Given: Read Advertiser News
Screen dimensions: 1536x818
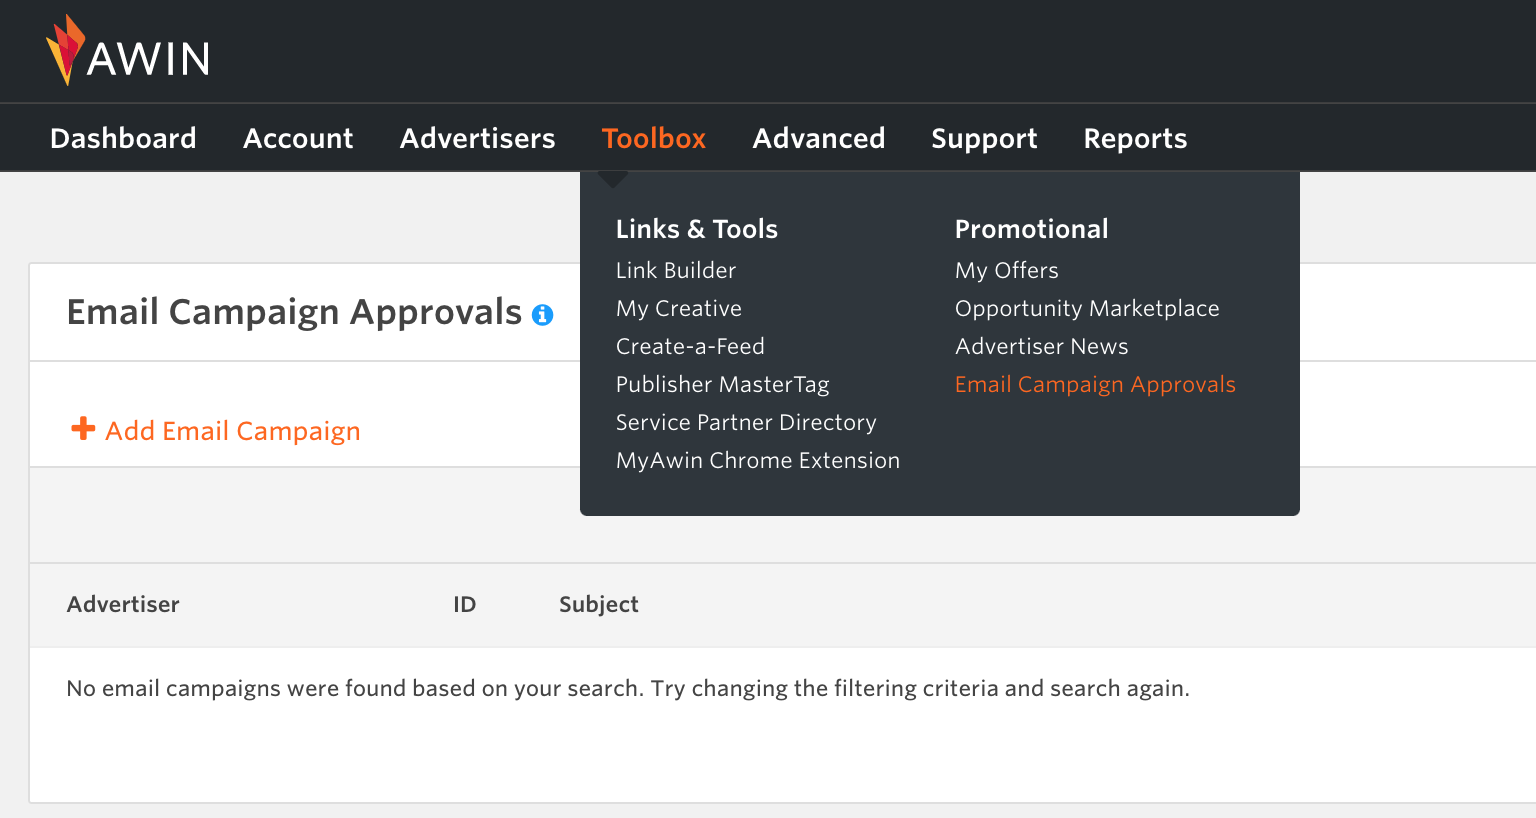Looking at the screenshot, I should point(1041,346).
